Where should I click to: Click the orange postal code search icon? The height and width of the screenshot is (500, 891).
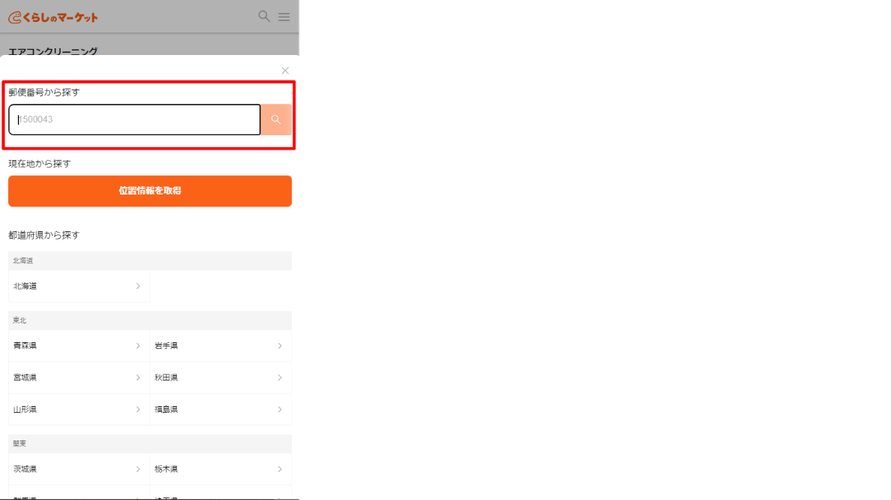pyautogui.click(x=276, y=119)
